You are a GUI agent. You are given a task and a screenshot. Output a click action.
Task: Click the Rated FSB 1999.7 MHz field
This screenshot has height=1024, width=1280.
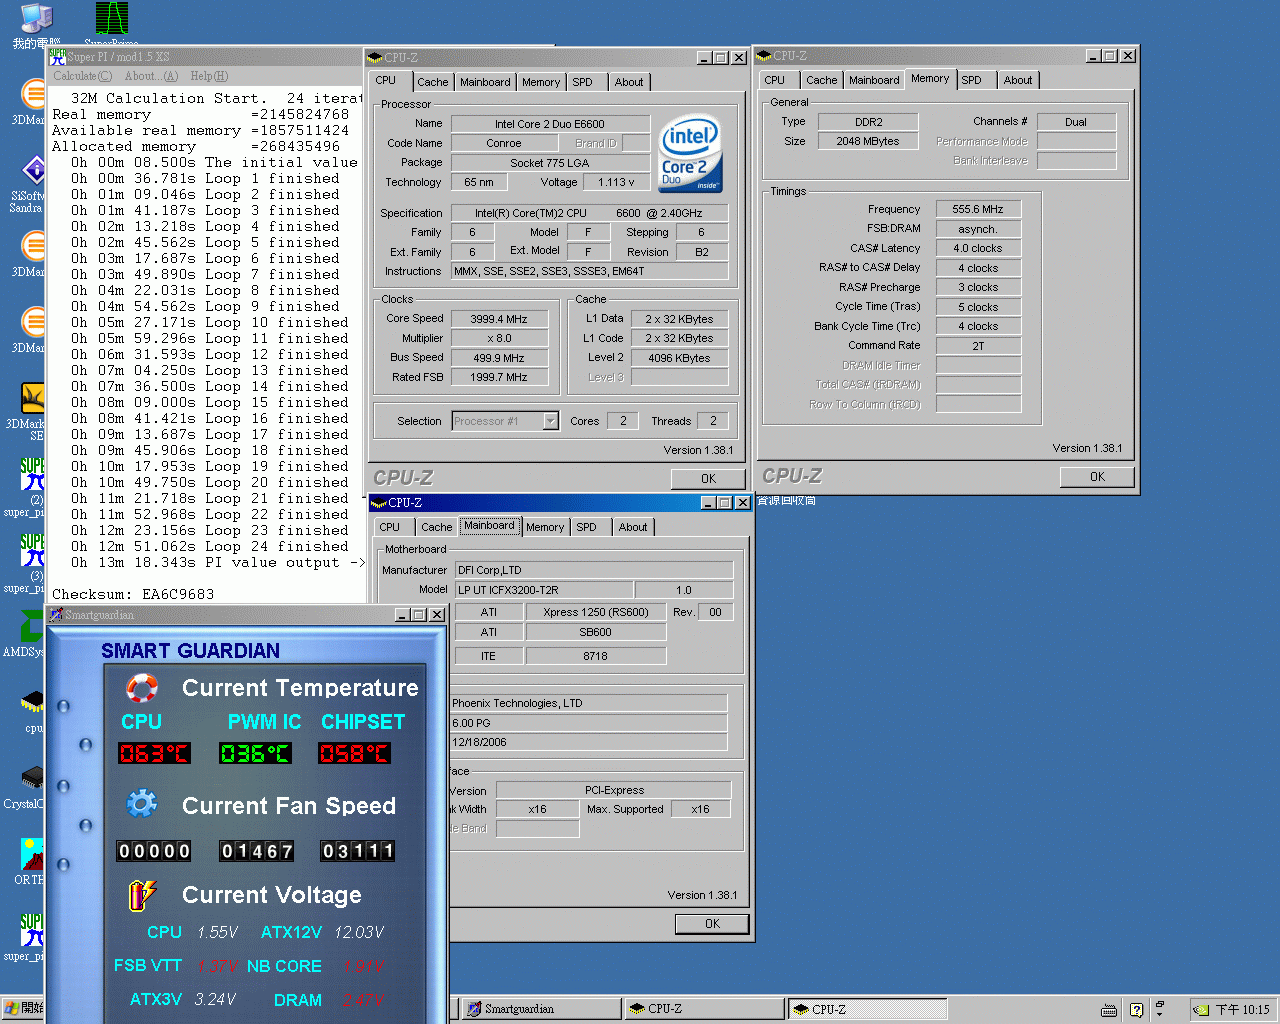point(499,377)
